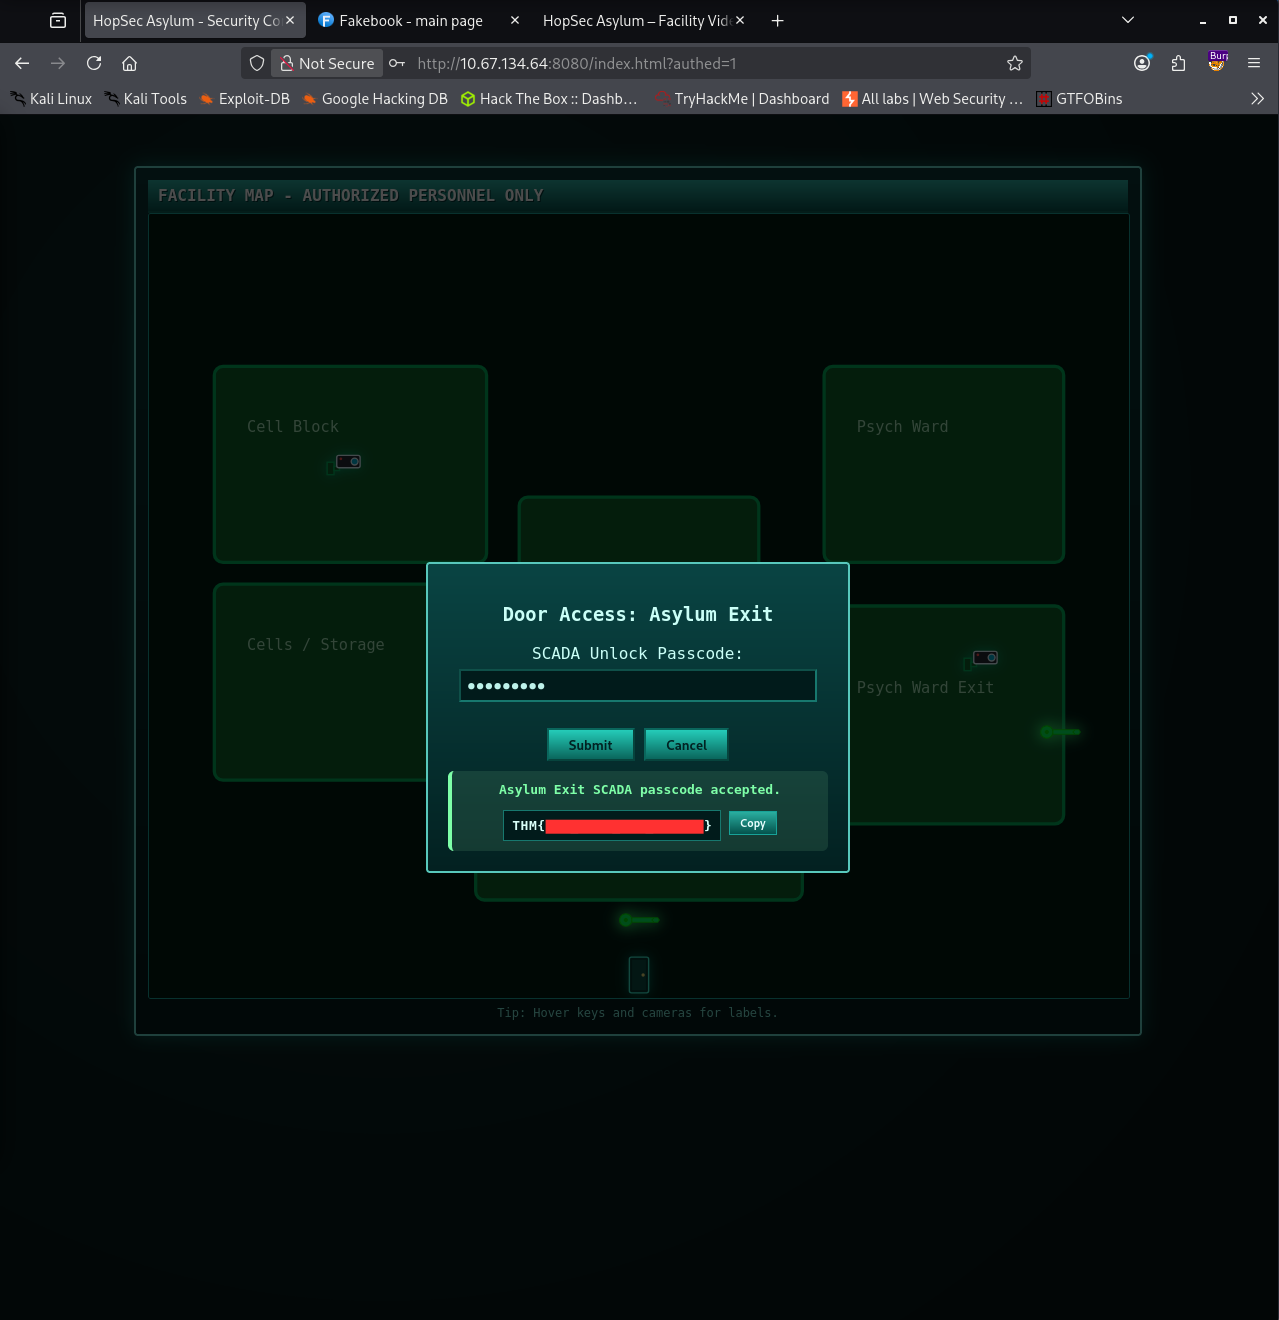Cancel the Door Access dialog
This screenshot has height=1320, width=1279.
click(686, 745)
